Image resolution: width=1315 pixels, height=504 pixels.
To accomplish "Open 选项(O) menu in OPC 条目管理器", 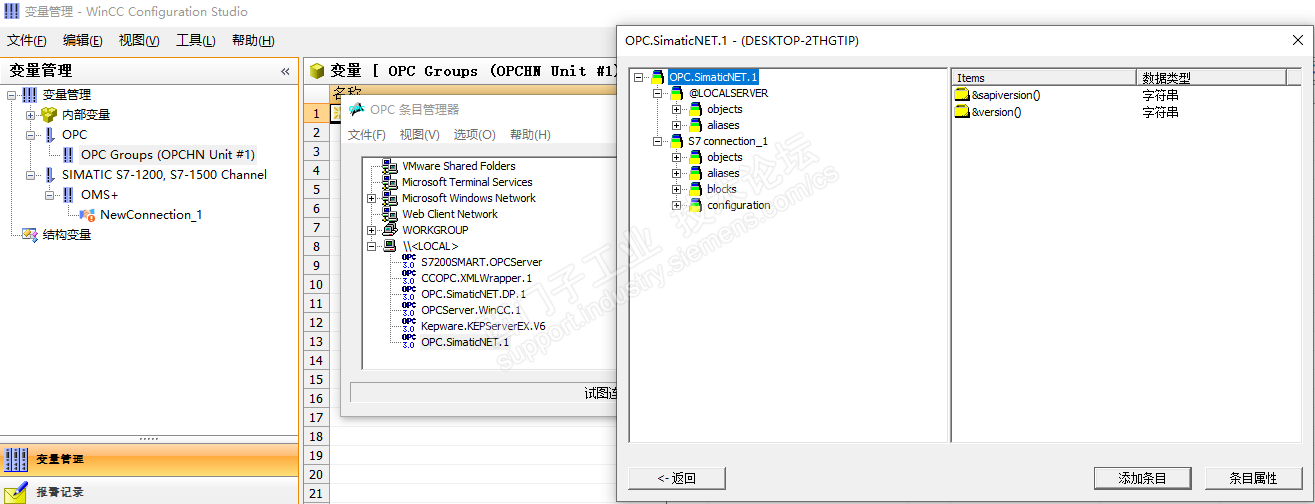I will 474,135.
